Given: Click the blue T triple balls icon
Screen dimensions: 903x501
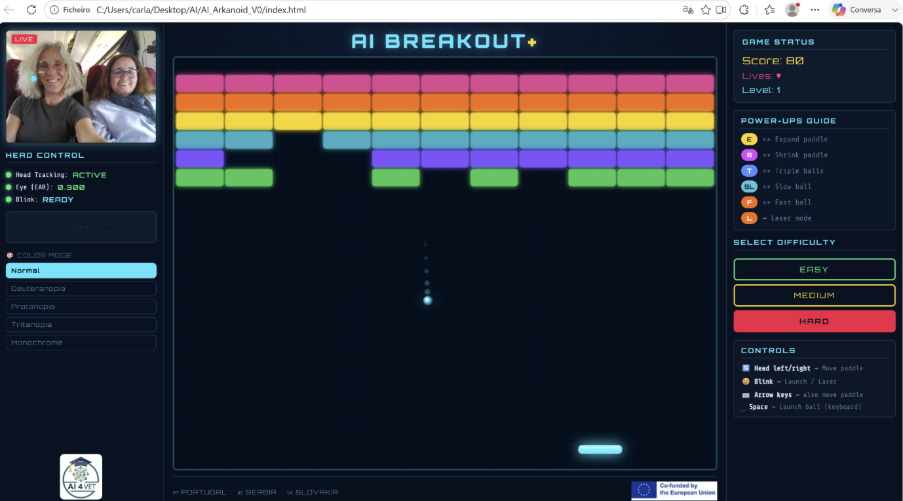Looking at the screenshot, I should point(749,170).
